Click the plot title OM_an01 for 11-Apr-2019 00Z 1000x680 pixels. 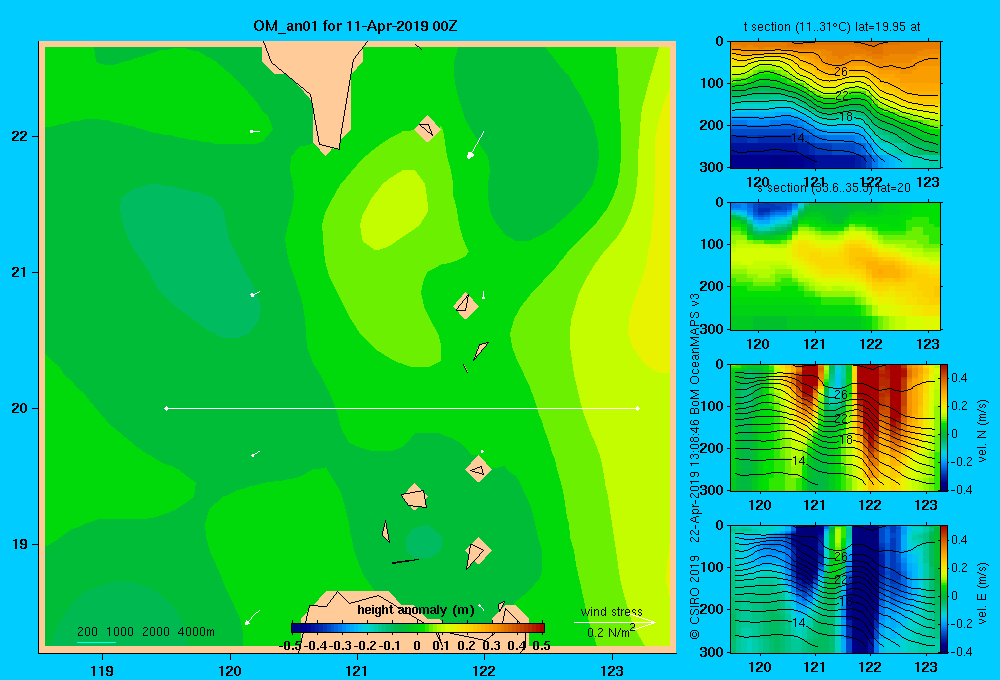(x=355, y=26)
